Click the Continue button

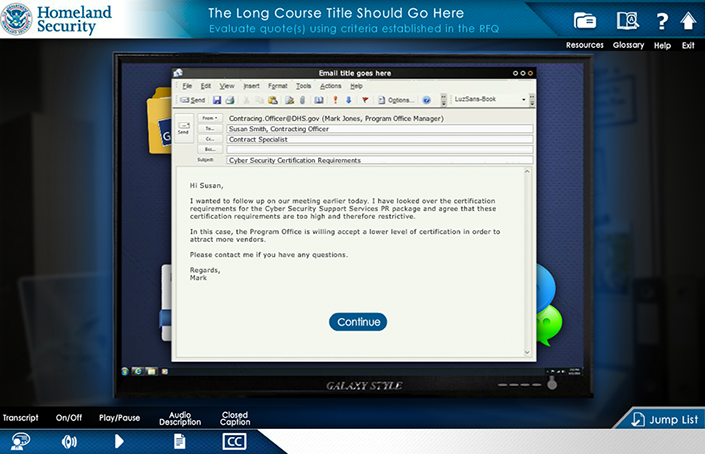(x=358, y=322)
